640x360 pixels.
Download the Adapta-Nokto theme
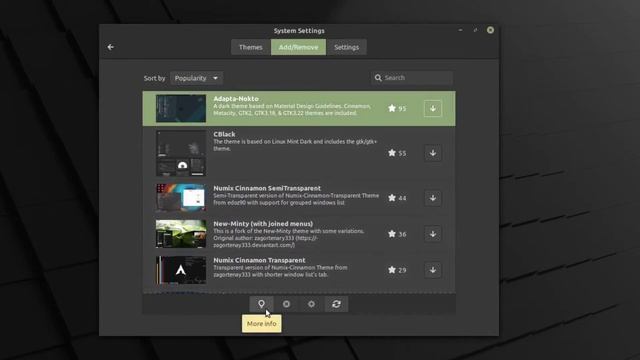433,109
